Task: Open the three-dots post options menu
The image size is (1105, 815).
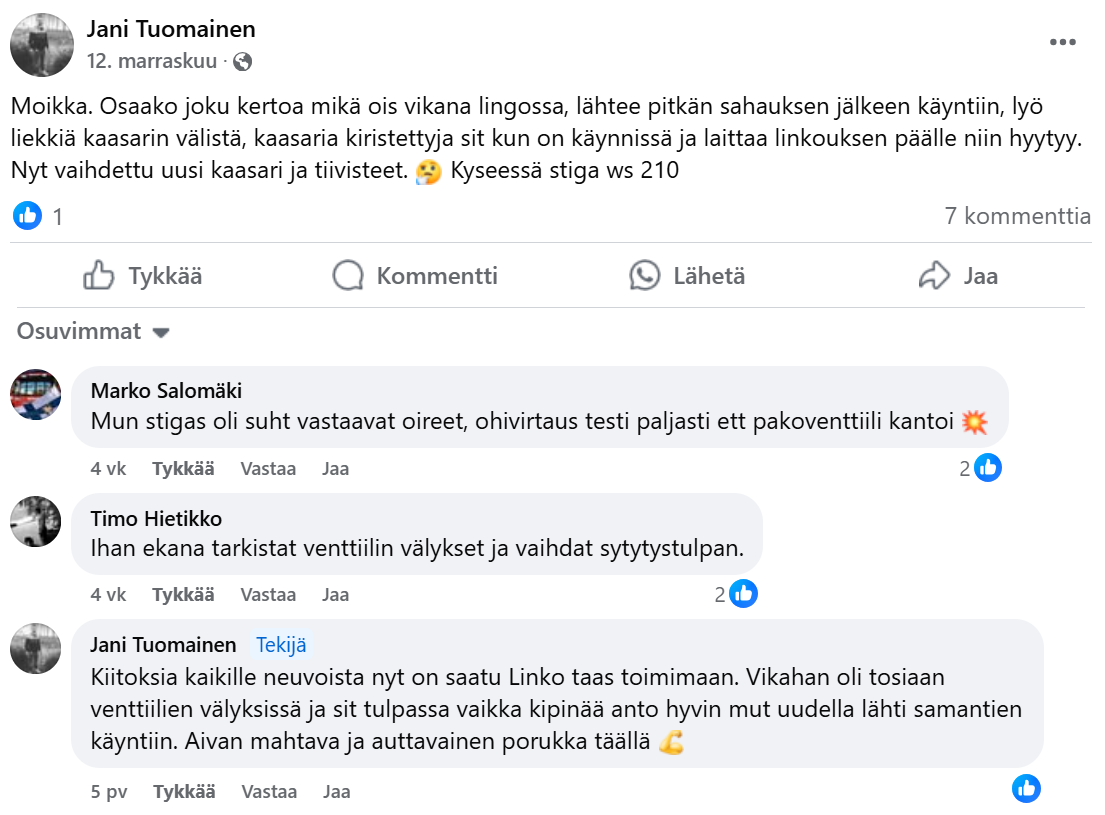Action: (x=1063, y=42)
